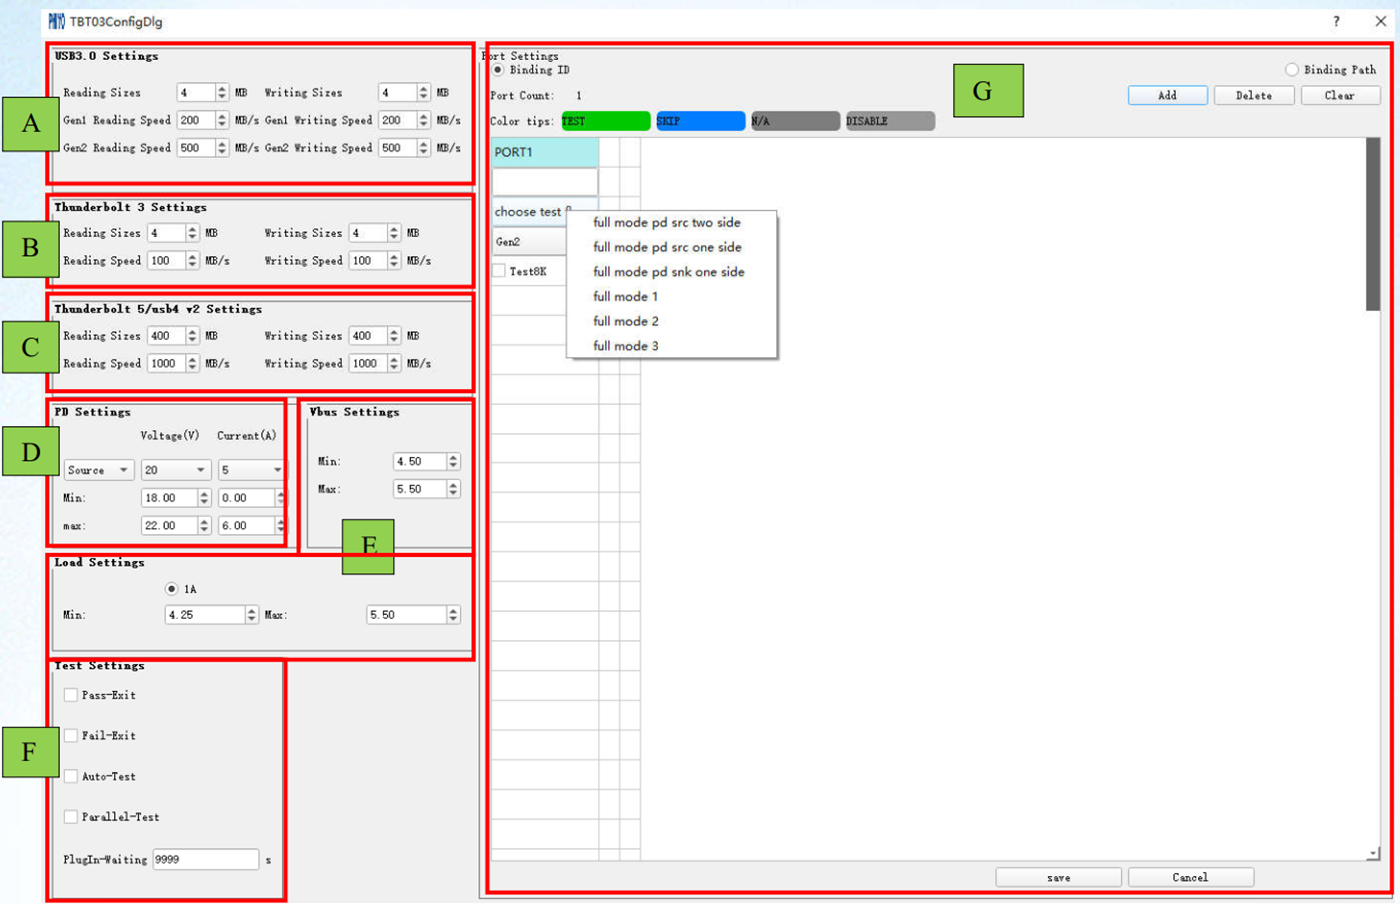Click the save button
Image resolution: width=1400 pixels, height=904 pixels.
(1058, 878)
